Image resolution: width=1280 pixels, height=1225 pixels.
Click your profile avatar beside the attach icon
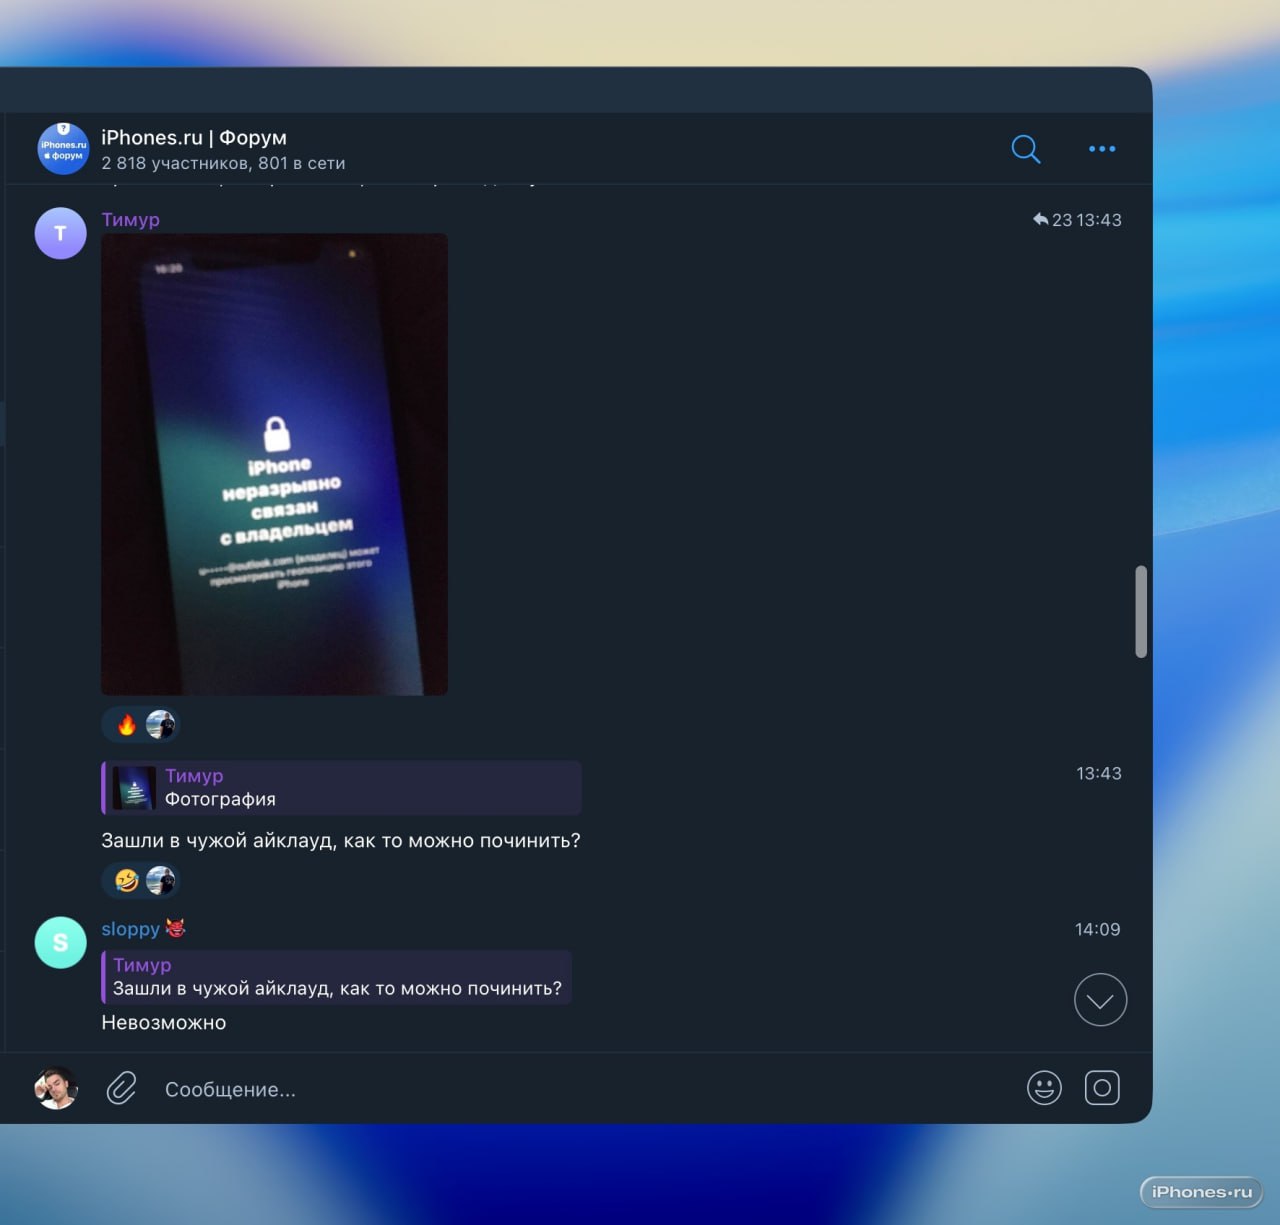coord(56,1088)
